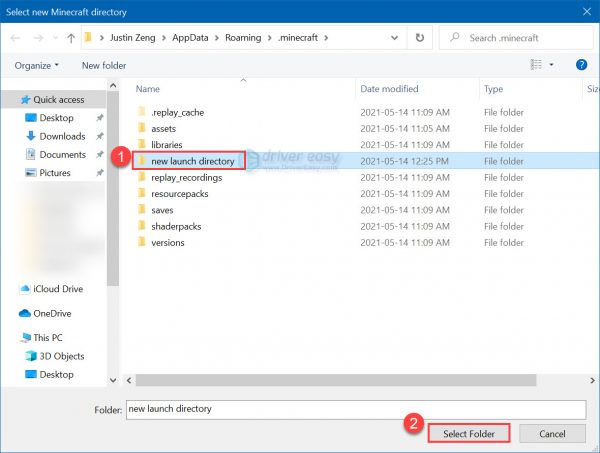This screenshot has height=453, width=600.
Task: Select the saves folder
Action: [162, 210]
